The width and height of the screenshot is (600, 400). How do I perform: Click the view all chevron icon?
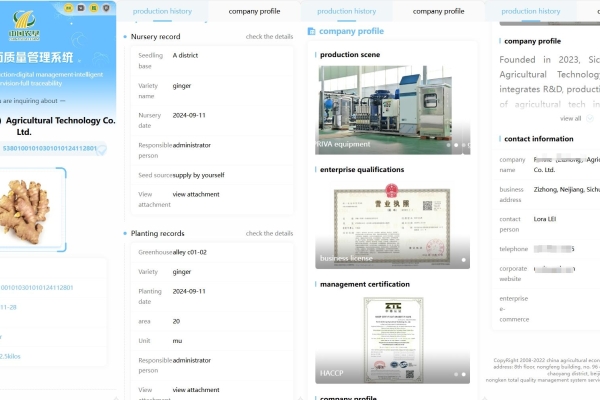coord(590,119)
